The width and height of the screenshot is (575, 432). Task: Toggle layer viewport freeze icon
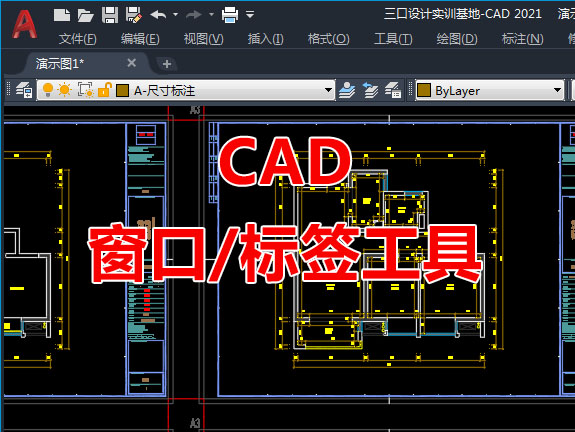tap(85, 90)
